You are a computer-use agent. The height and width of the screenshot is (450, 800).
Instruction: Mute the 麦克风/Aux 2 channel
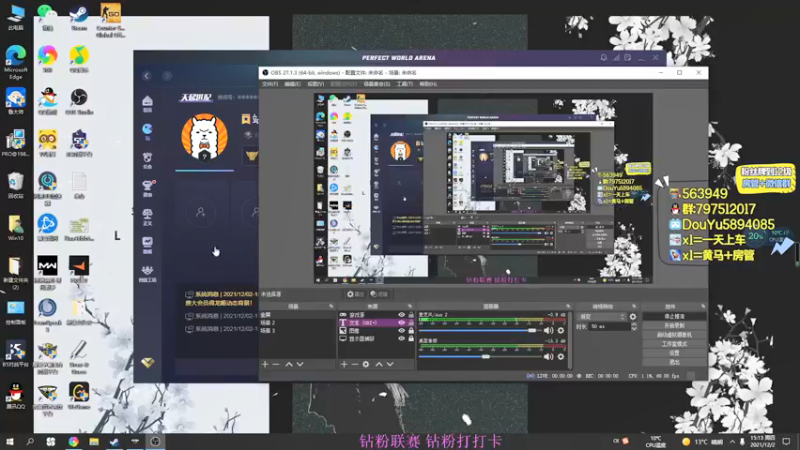tap(548, 331)
